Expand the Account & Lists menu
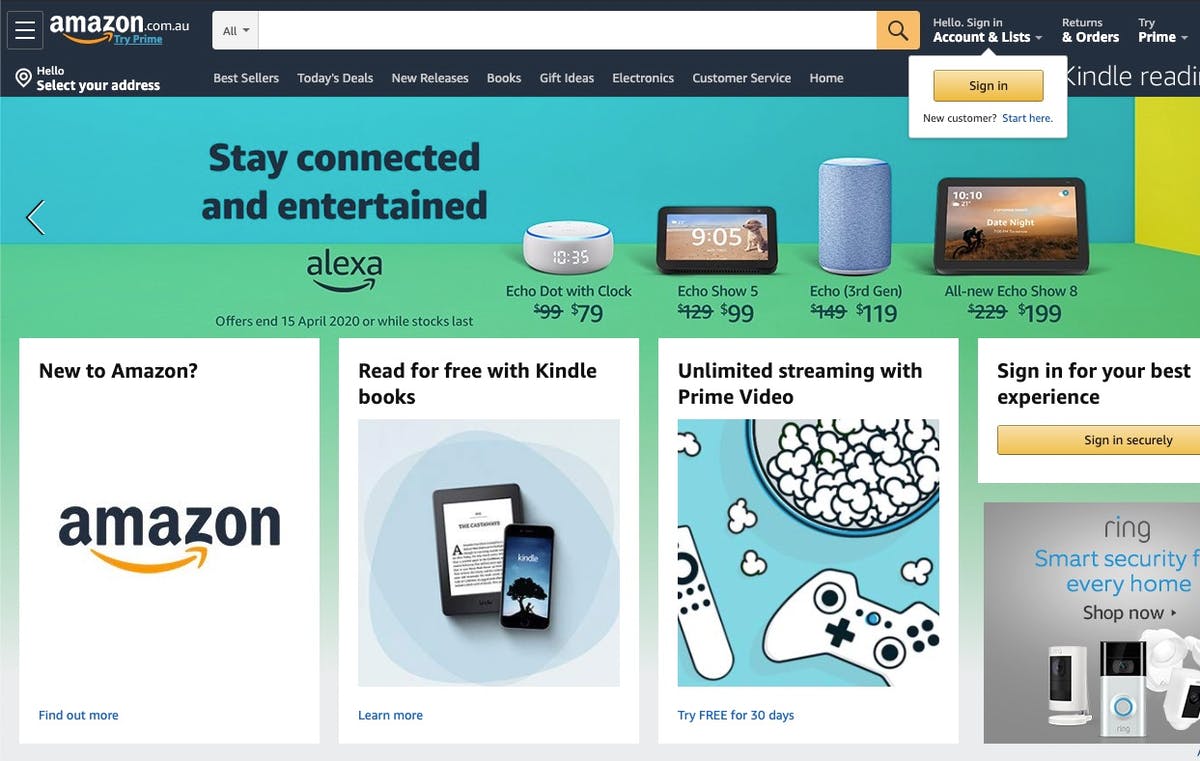Image resolution: width=1200 pixels, height=761 pixels. click(x=987, y=30)
